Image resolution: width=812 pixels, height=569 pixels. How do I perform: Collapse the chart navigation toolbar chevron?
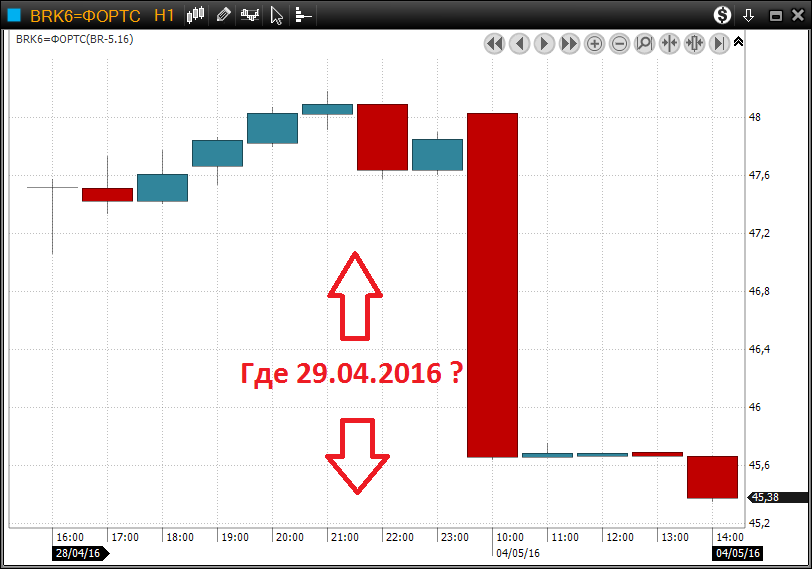click(x=738, y=42)
